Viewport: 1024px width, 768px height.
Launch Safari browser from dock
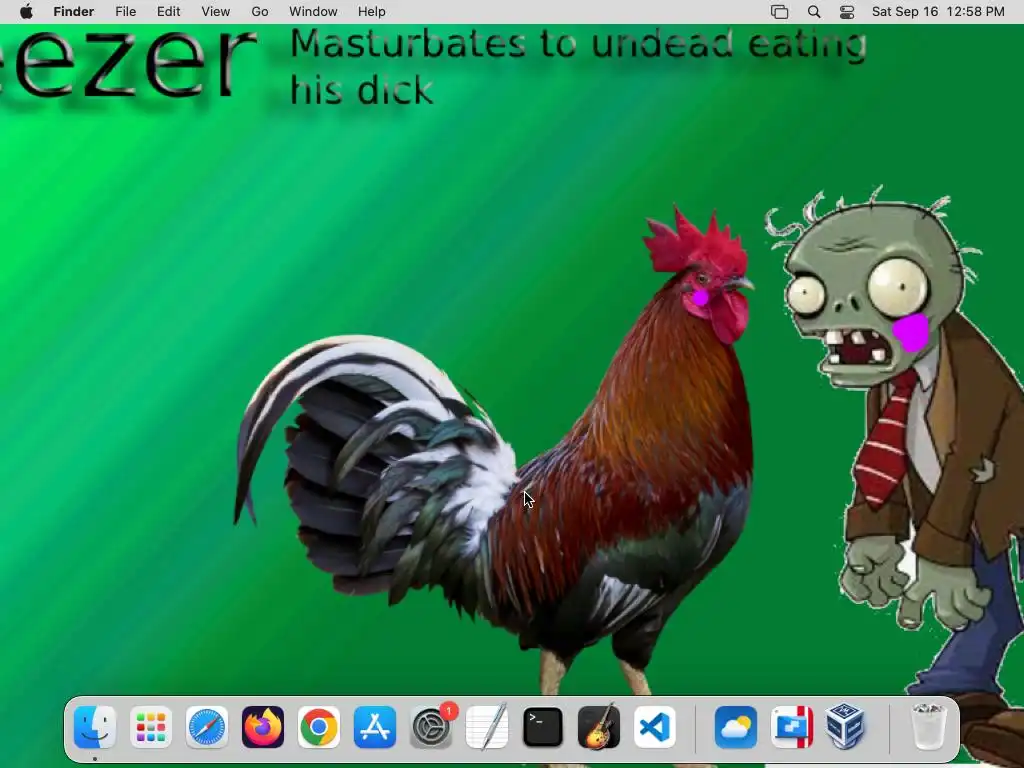pyautogui.click(x=207, y=727)
